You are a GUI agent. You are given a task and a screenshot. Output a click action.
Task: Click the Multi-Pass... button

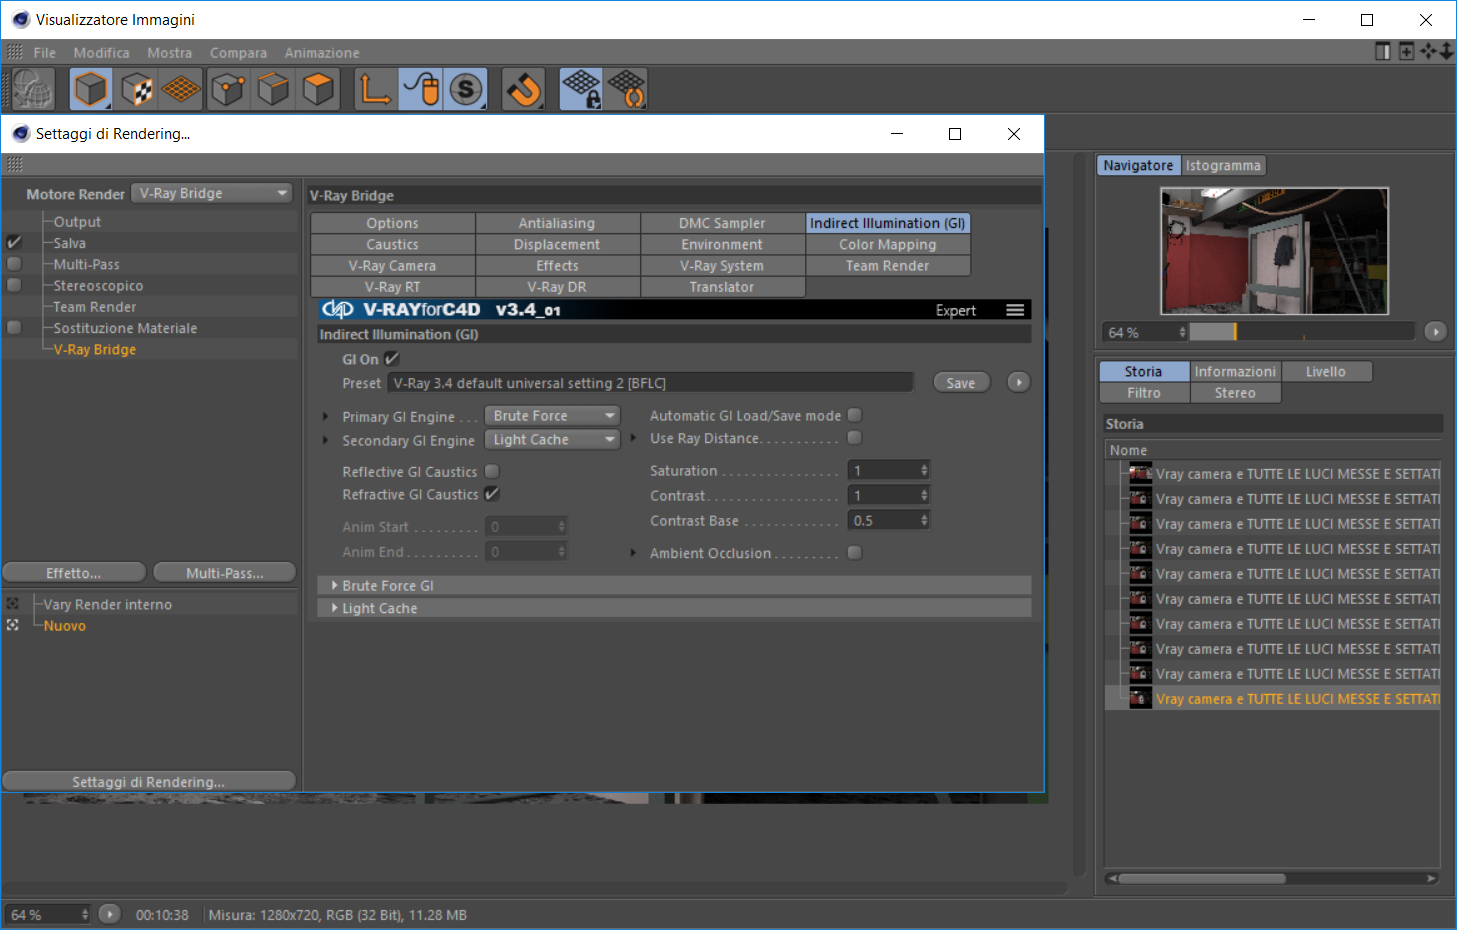coord(225,572)
